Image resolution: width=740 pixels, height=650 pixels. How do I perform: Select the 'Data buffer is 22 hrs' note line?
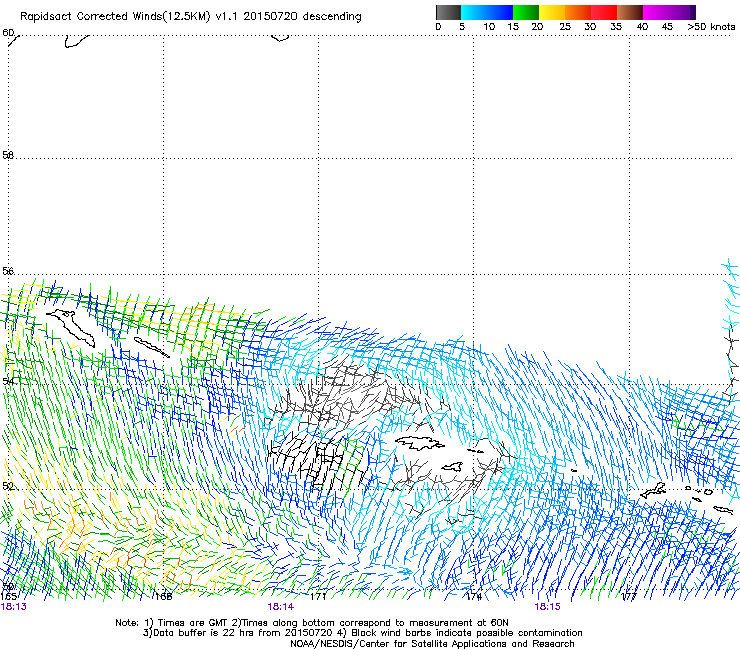362,633
